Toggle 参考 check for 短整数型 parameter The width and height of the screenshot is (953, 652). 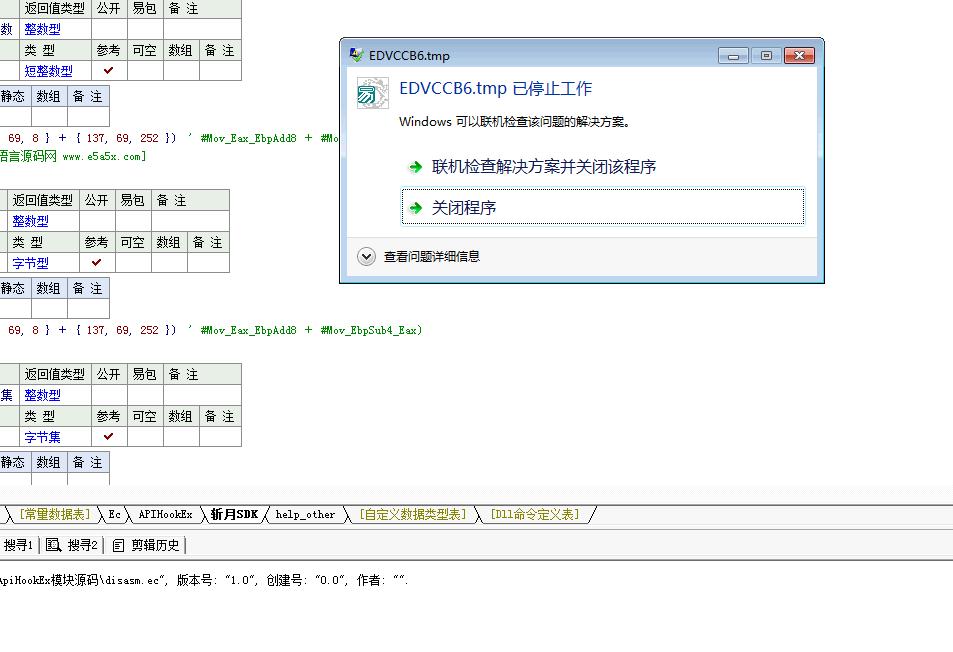pos(109,70)
